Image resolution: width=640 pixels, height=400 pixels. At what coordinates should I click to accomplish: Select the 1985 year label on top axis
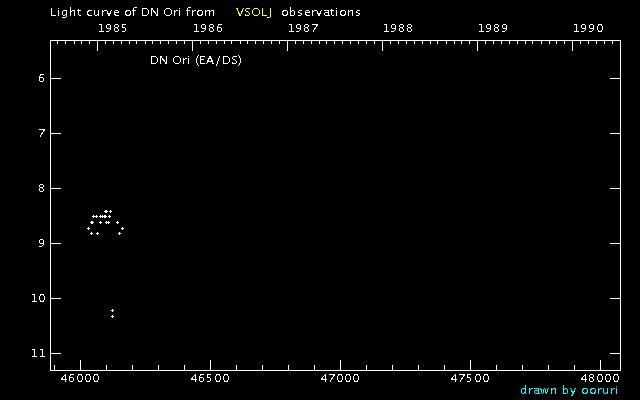point(111,29)
